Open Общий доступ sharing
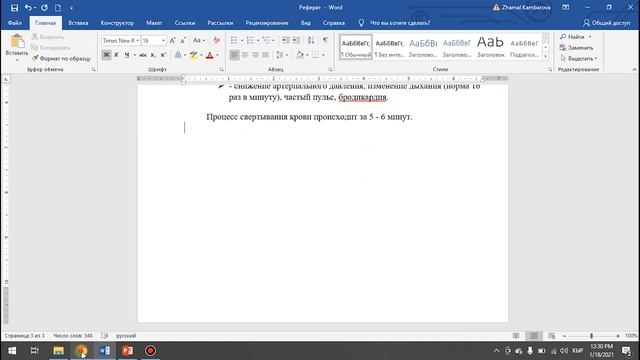 607,23
